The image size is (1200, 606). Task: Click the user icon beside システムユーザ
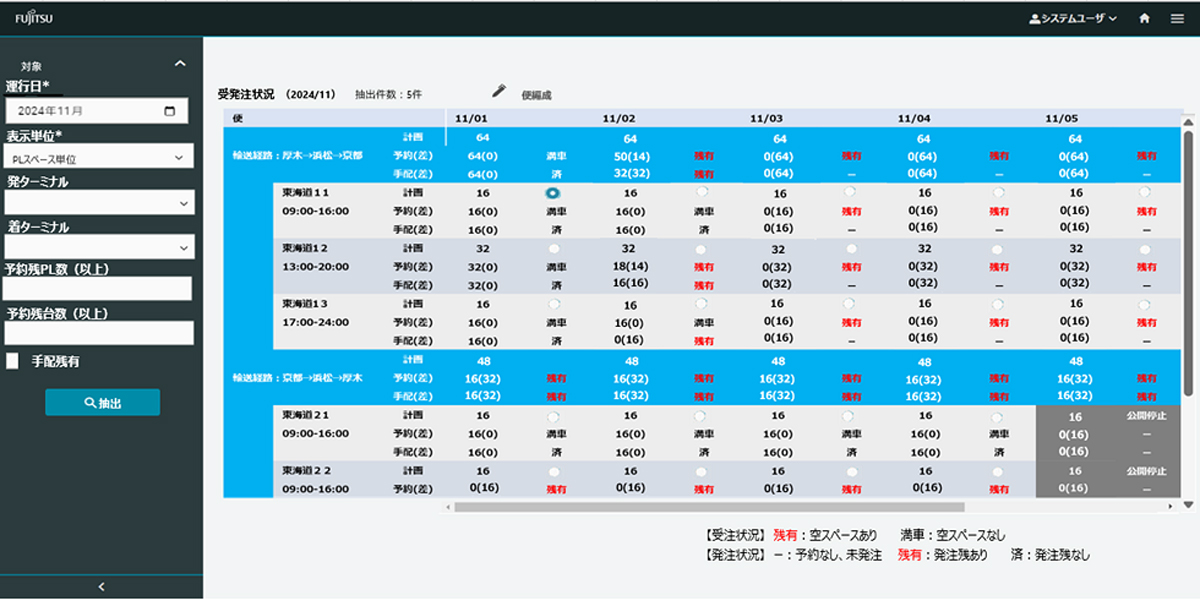(1035, 19)
